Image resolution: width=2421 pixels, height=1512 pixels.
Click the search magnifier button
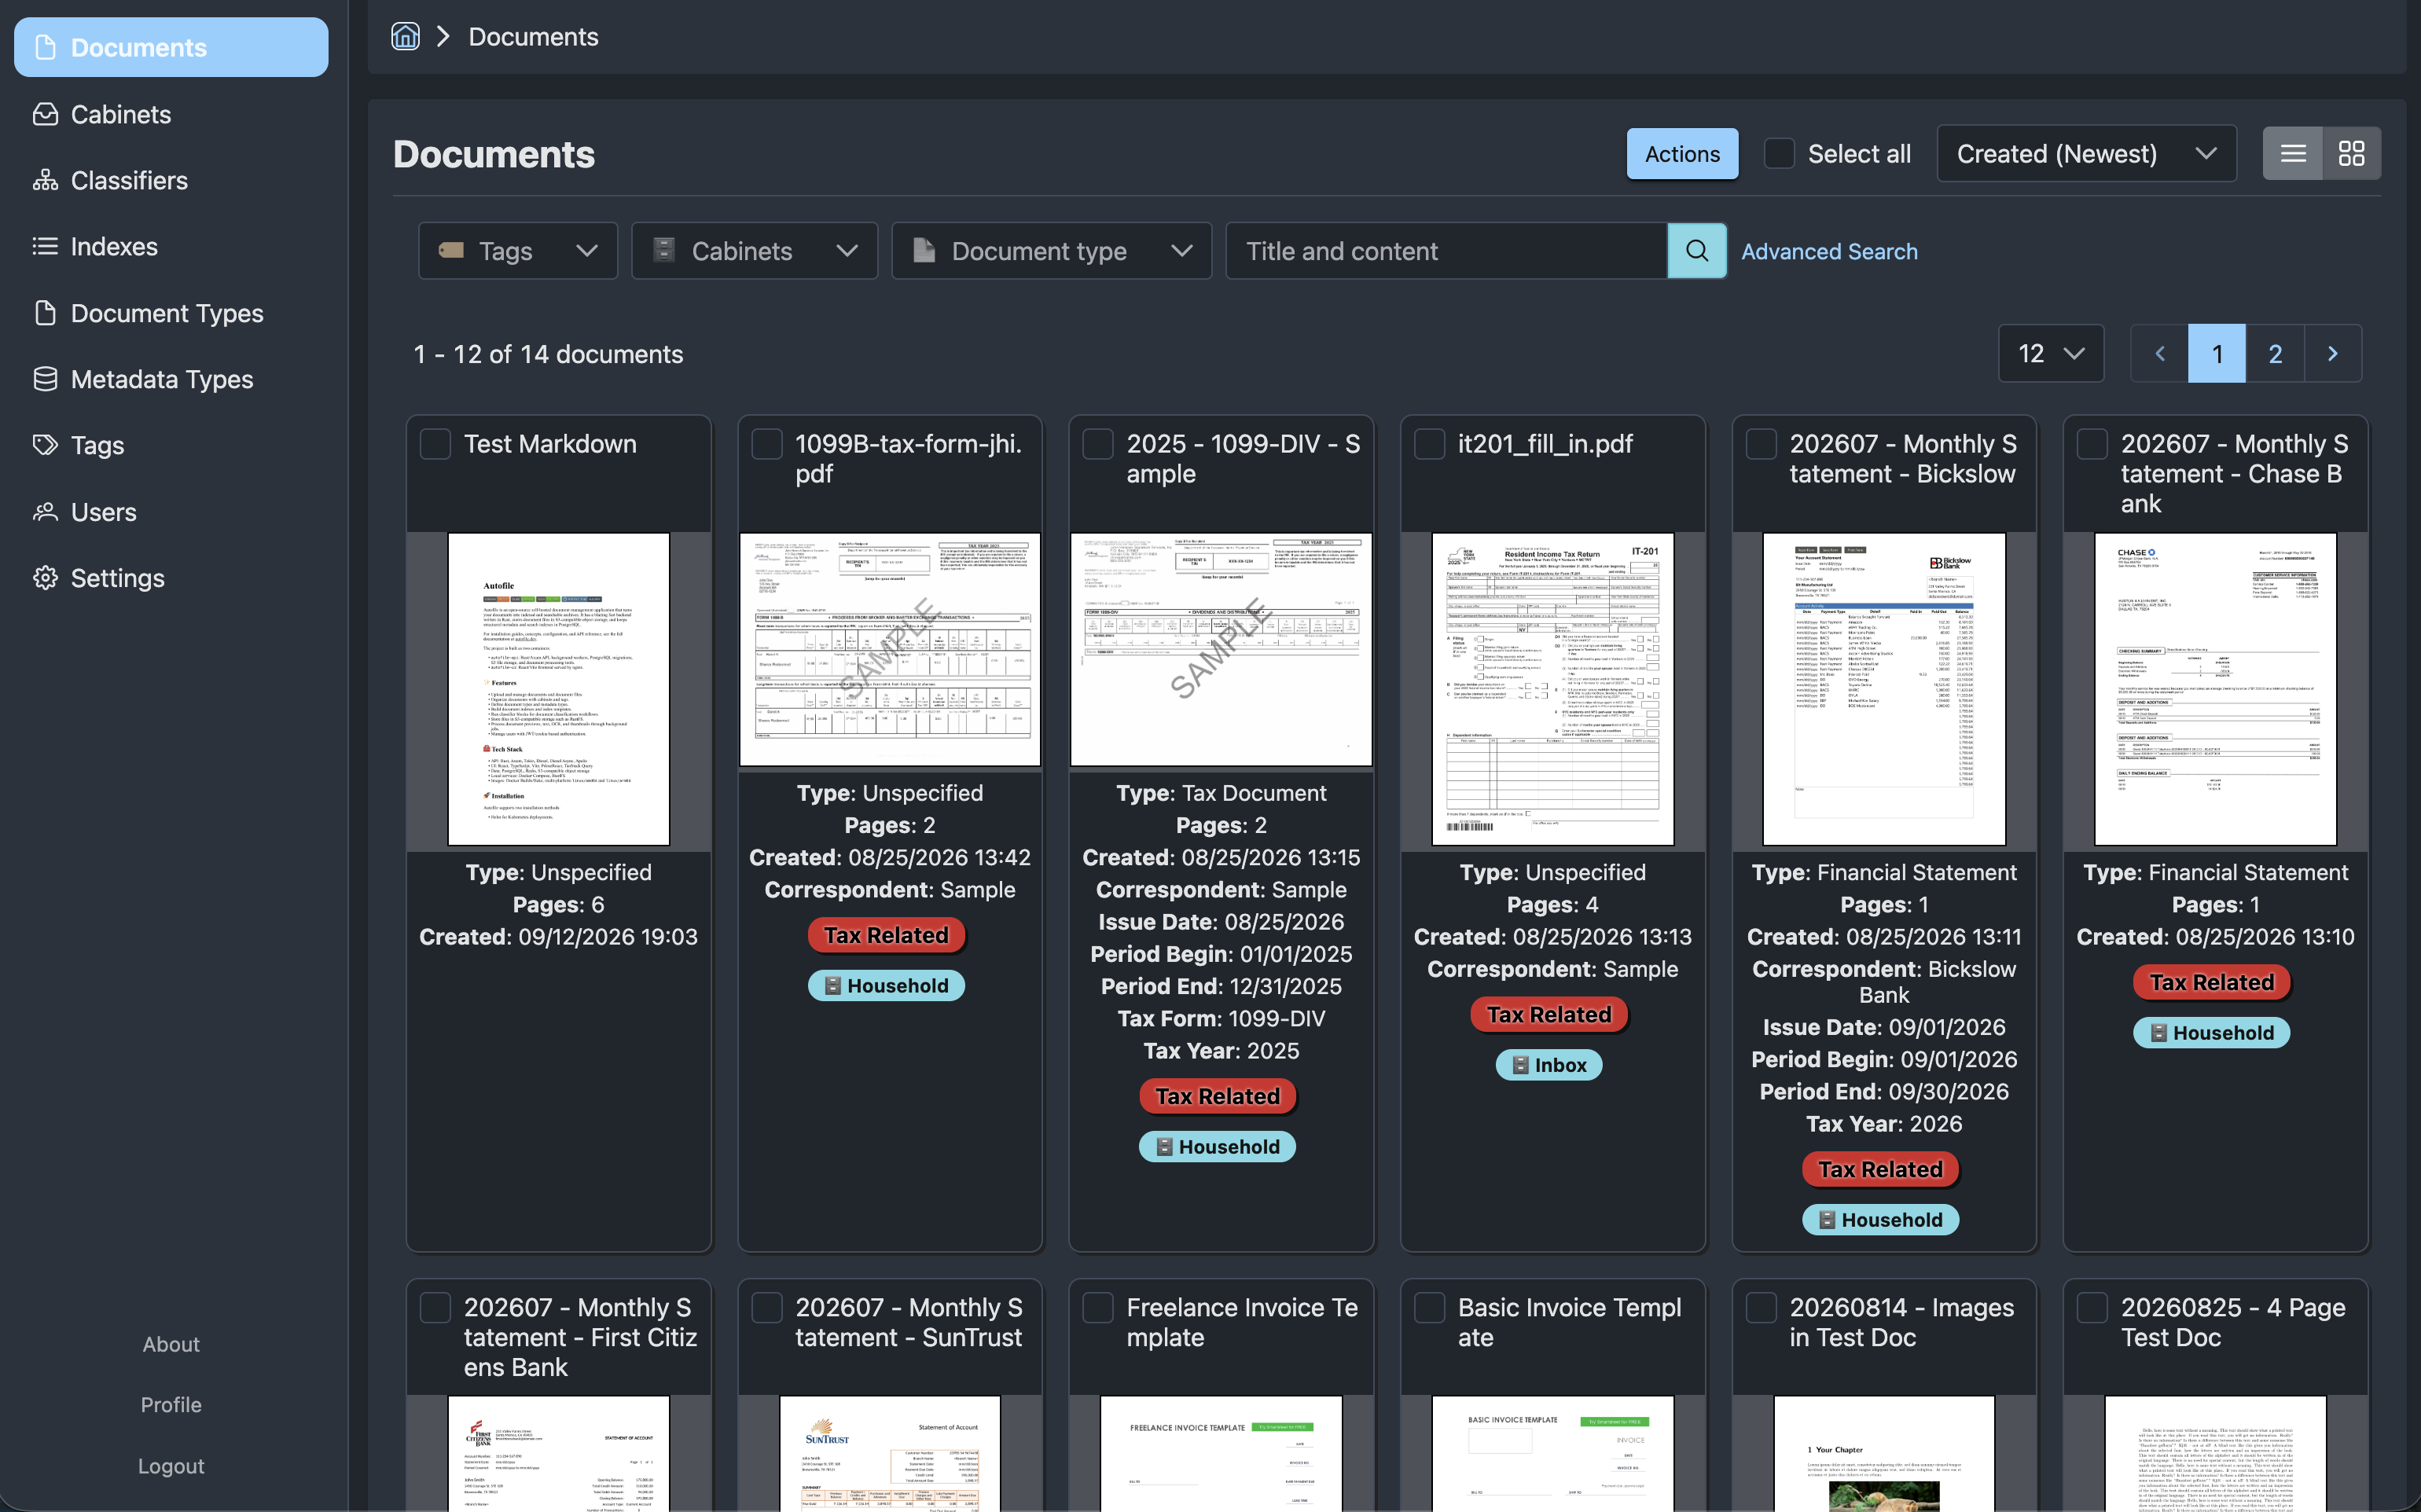pyautogui.click(x=1697, y=250)
